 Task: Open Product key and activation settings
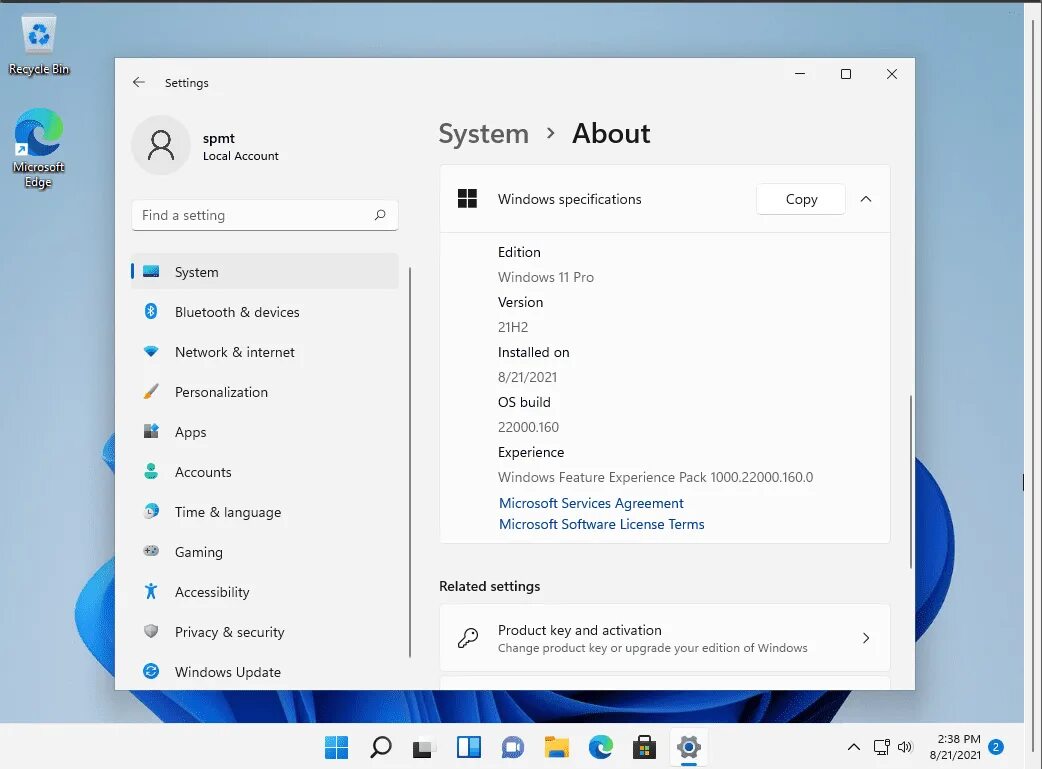click(x=665, y=638)
